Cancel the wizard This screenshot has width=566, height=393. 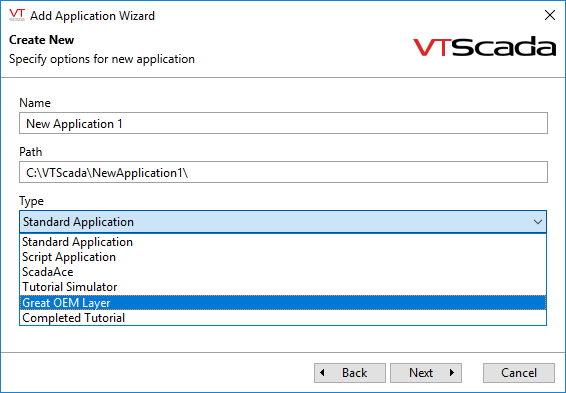[519, 373]
